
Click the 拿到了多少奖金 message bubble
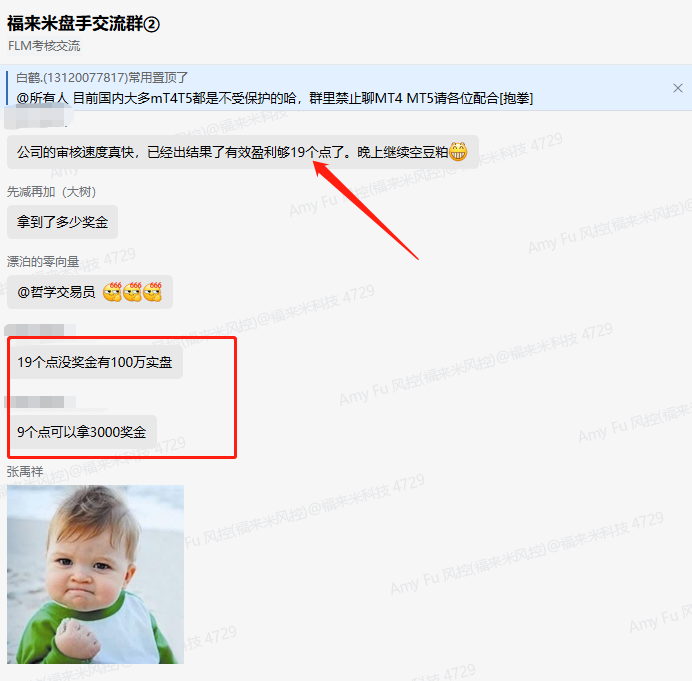pos(62,222)
